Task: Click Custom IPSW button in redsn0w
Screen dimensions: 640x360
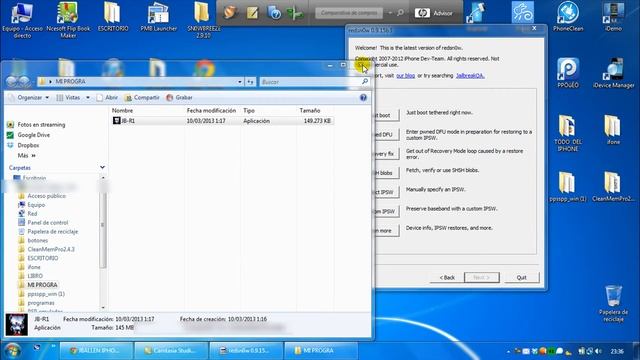Action: pos(386,211)
